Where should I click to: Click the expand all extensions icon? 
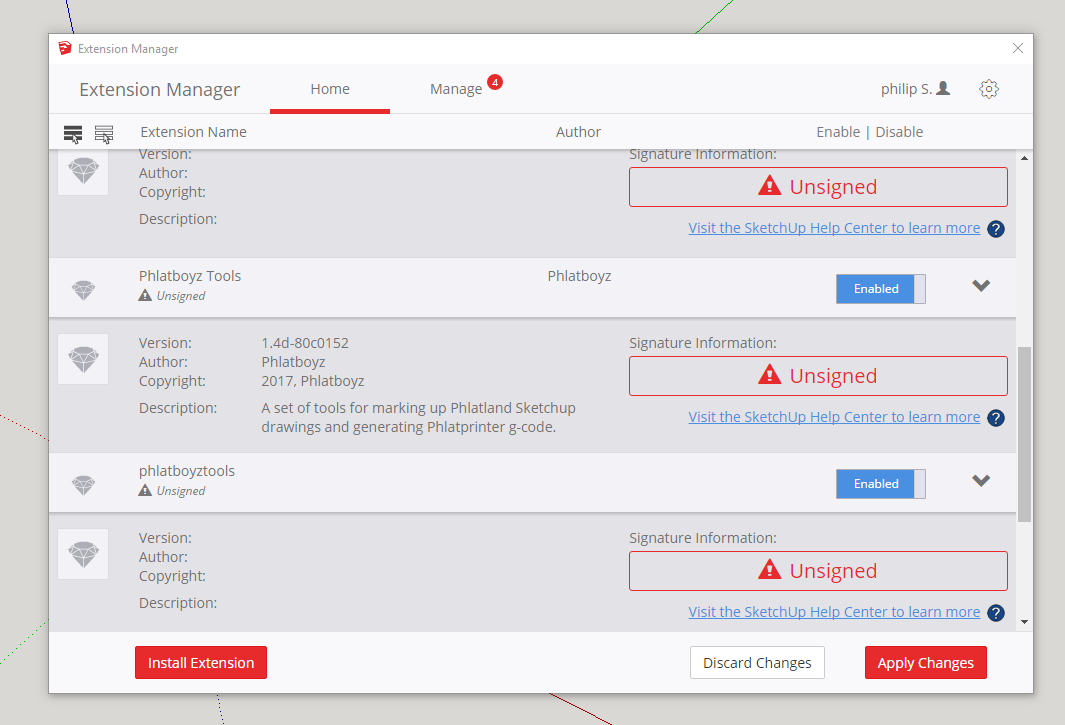click(x=73, y=133)
